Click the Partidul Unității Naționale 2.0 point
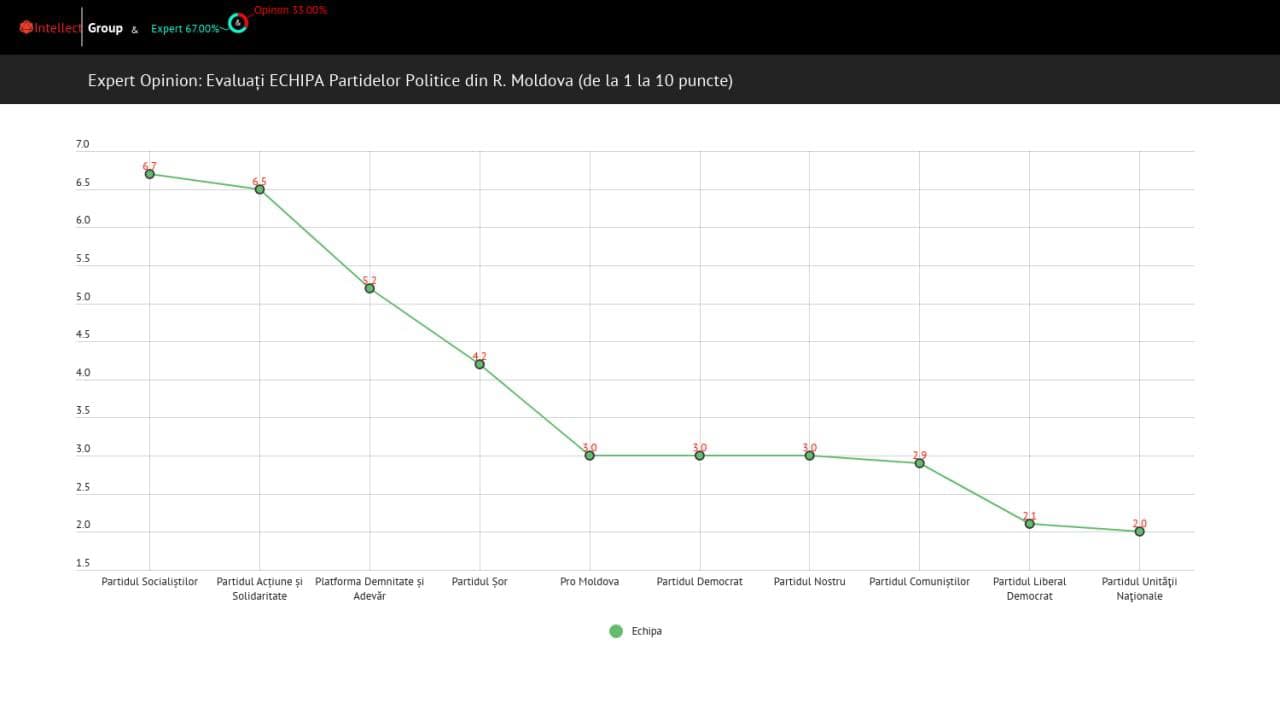The height and width of the screenshot is (720, 1280). tap(1140, 531)
